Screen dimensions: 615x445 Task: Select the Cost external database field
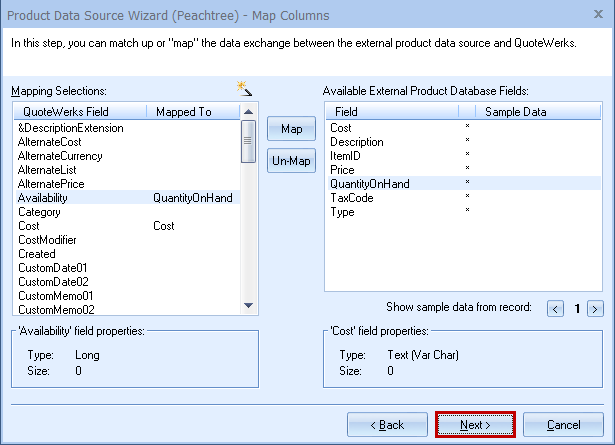point(464,128)
